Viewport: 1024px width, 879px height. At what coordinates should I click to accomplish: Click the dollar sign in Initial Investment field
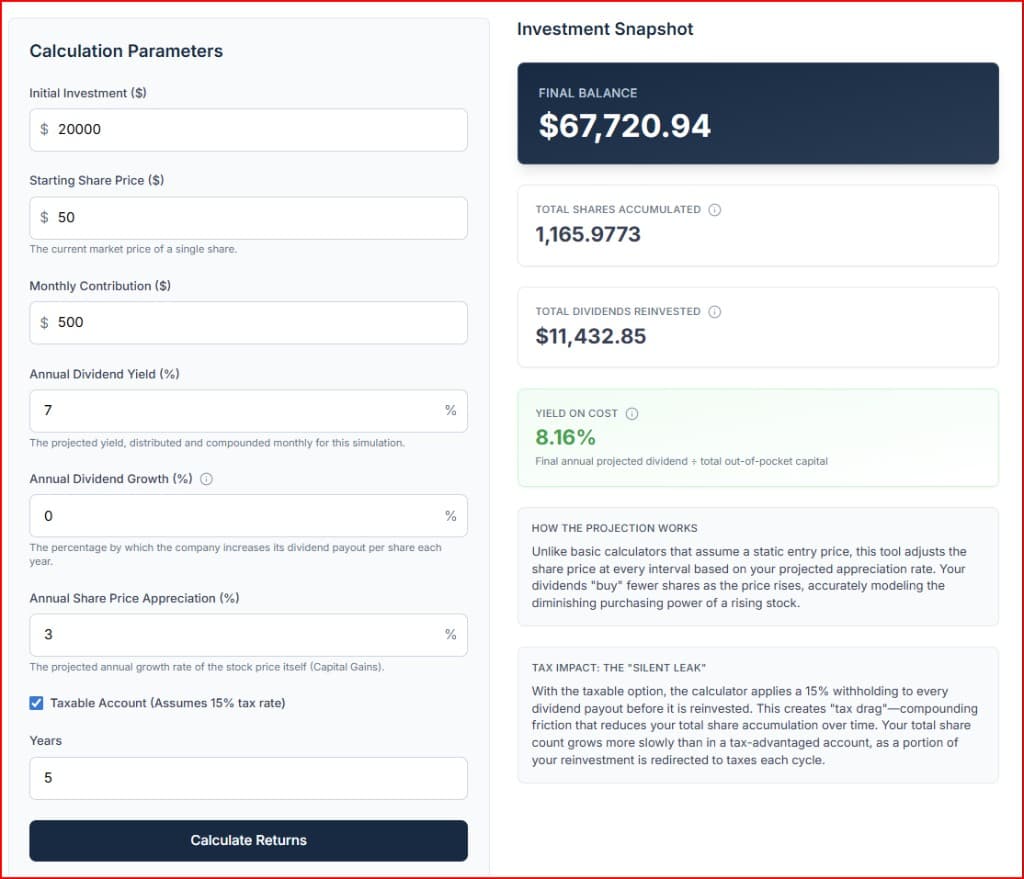coord(44,129)
